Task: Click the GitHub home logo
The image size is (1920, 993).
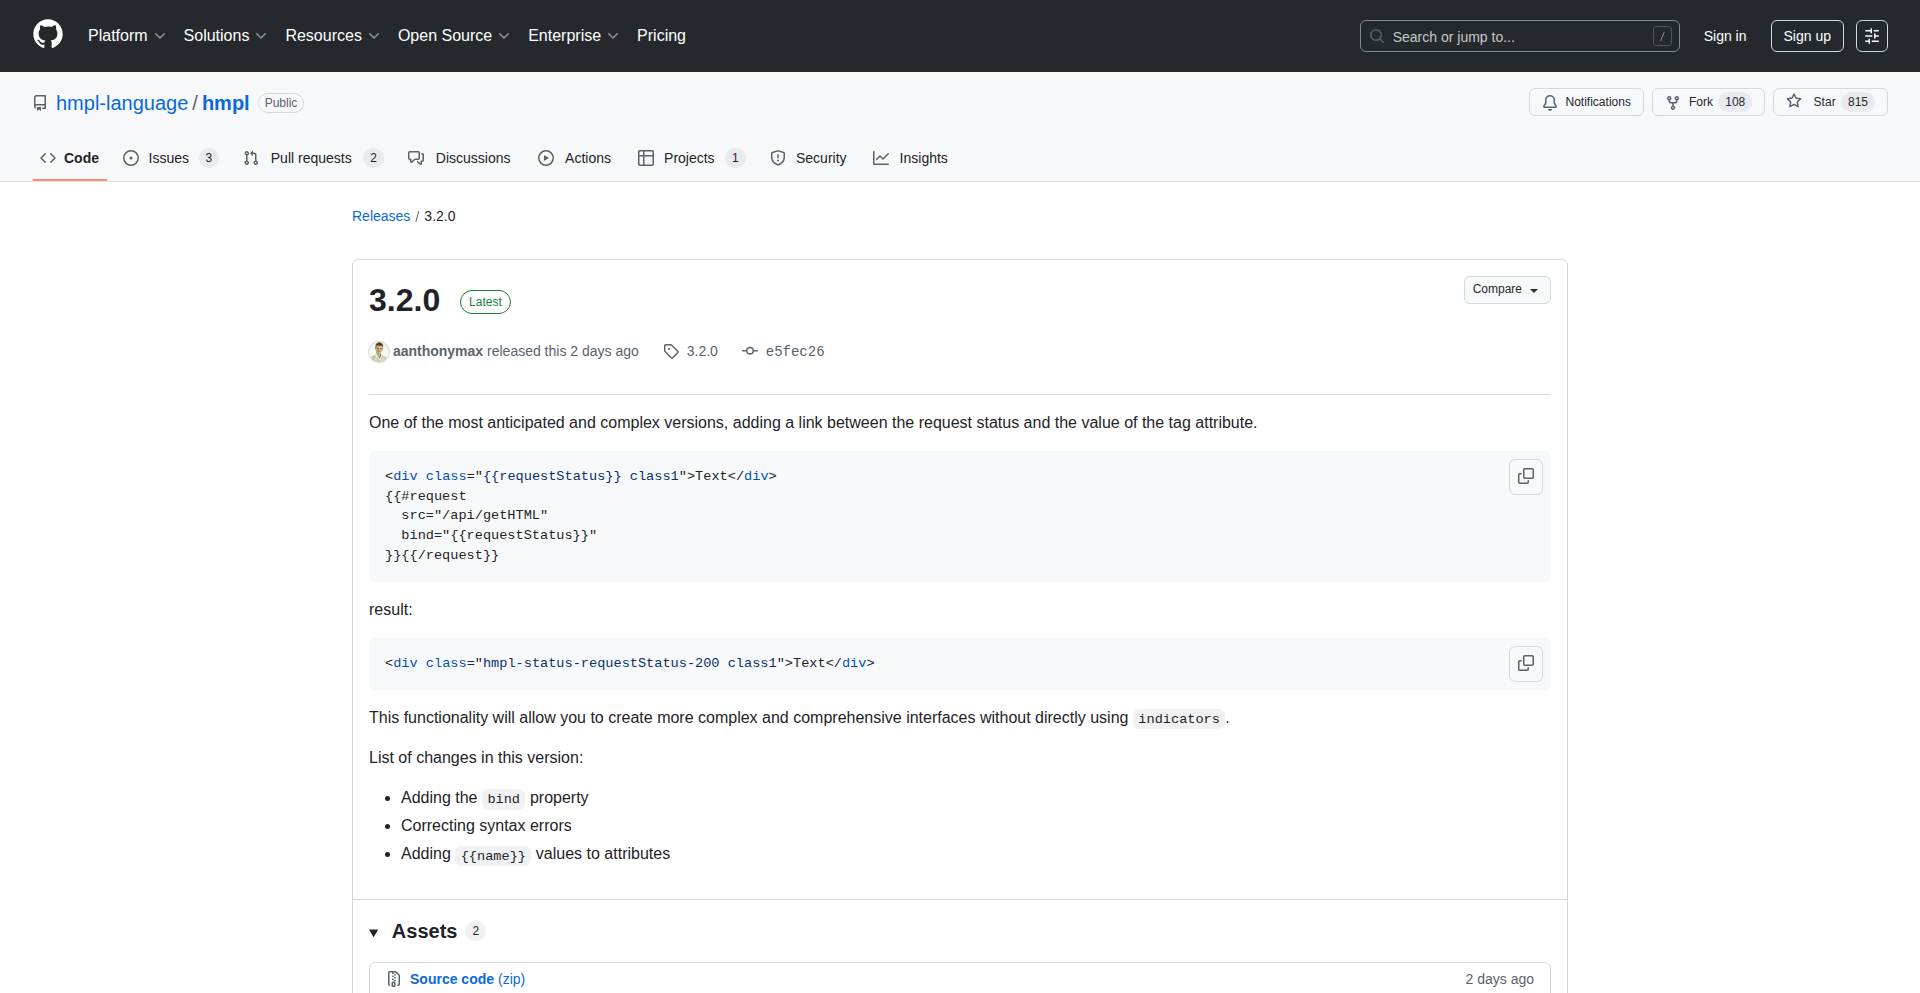Action: point(47,35)
